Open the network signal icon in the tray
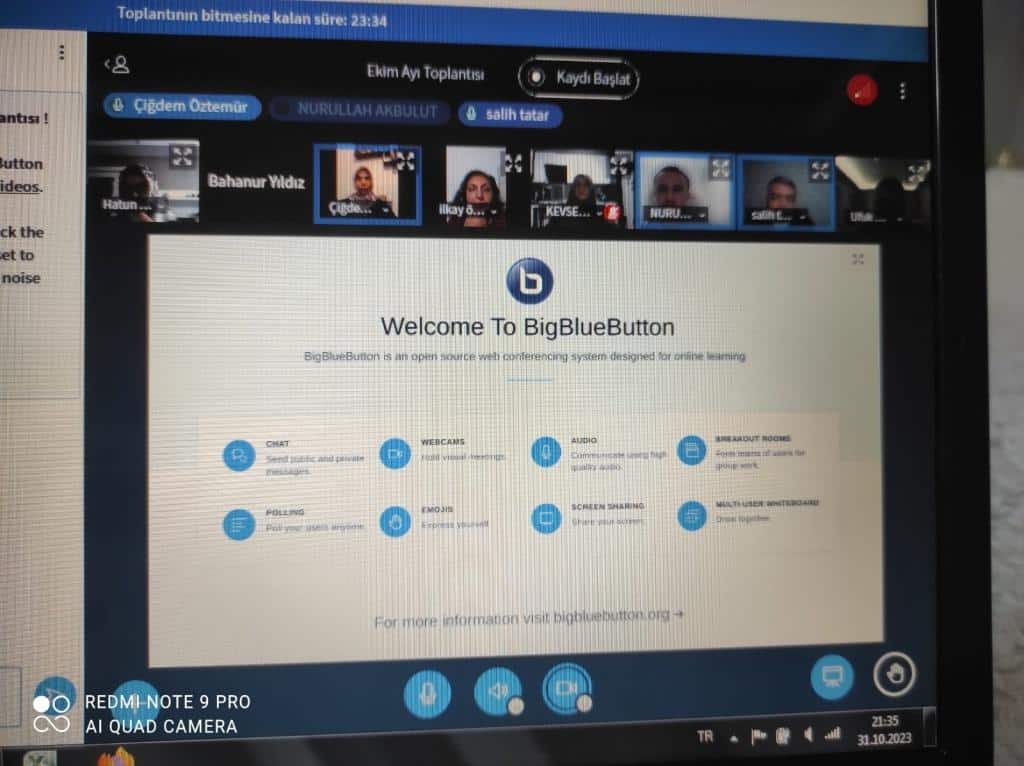The width and height of the screenshot is (1024, 766). [832, 735]
